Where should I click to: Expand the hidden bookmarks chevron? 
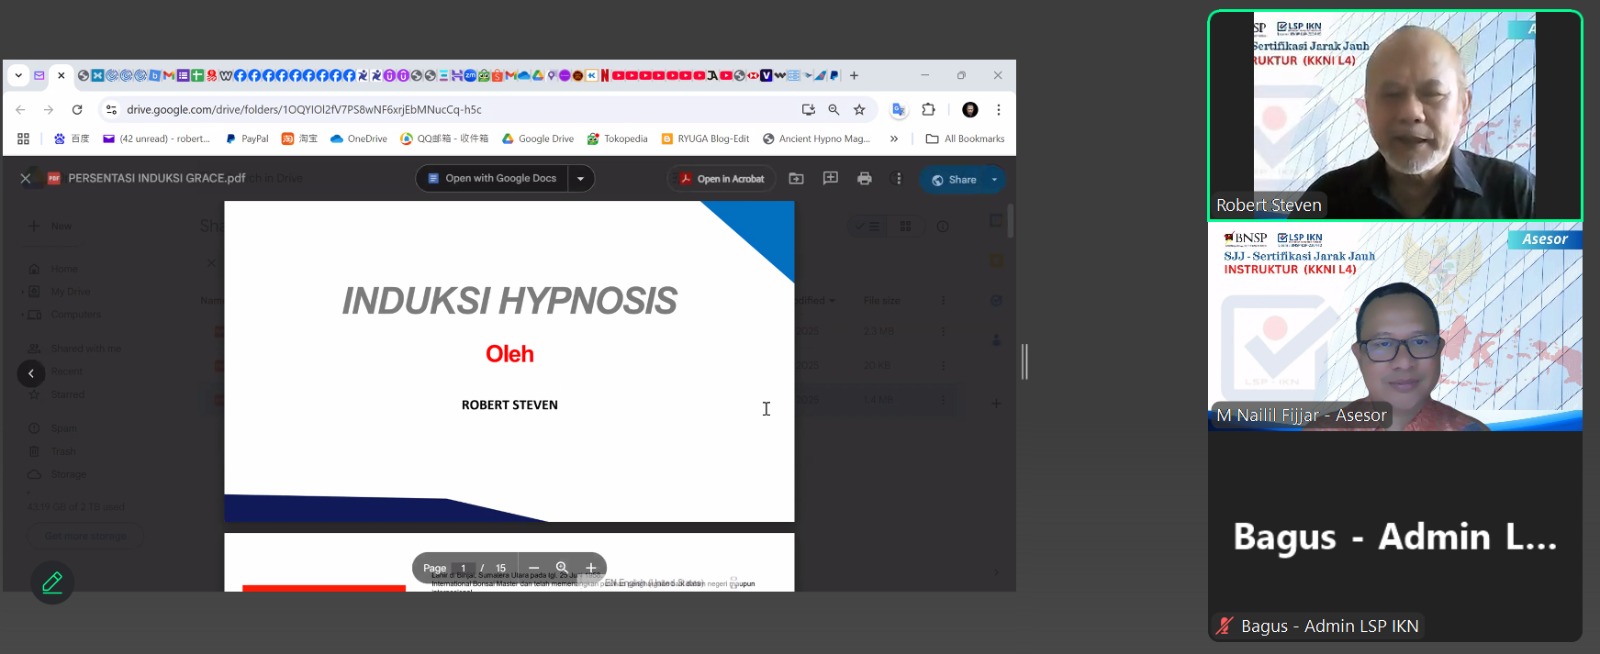point(894,139)
